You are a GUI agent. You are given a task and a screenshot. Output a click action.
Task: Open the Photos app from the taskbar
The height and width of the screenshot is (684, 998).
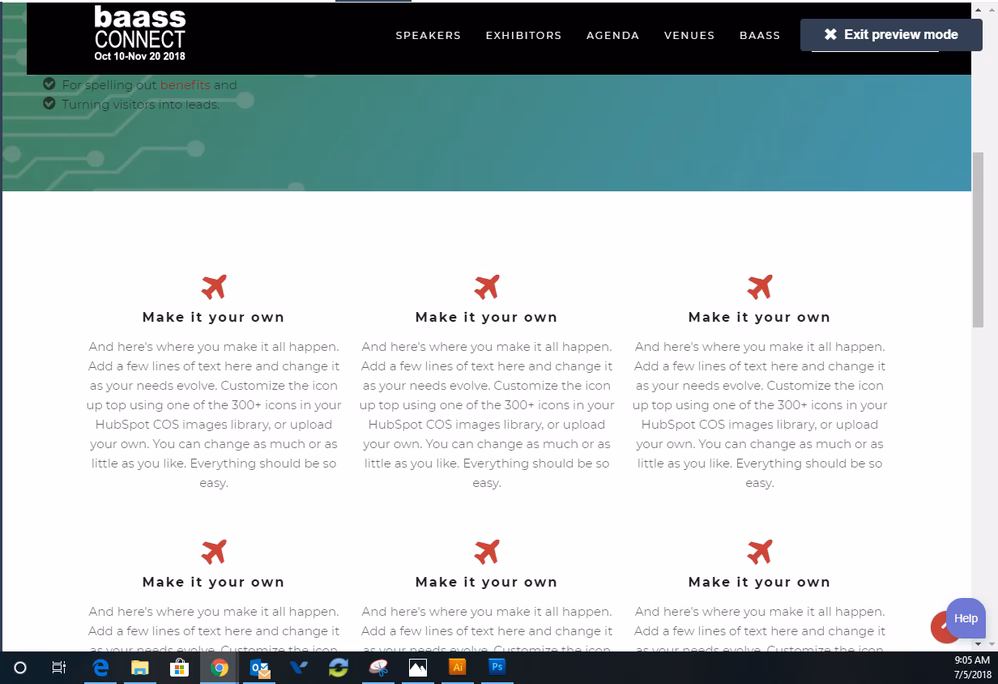pyautogui.click(x=417, y=668)
